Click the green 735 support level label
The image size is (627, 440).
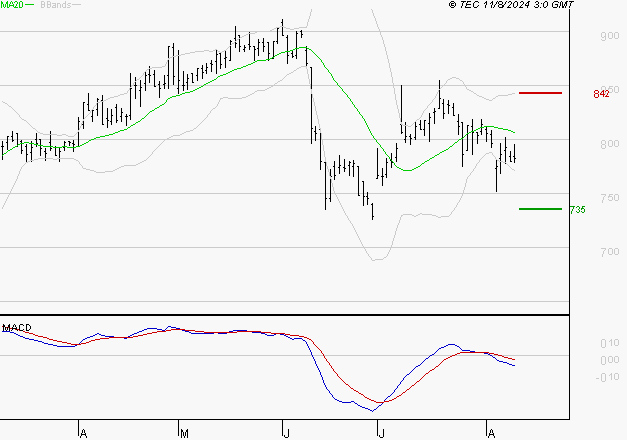pyautogui.click(x=578, y=210)
